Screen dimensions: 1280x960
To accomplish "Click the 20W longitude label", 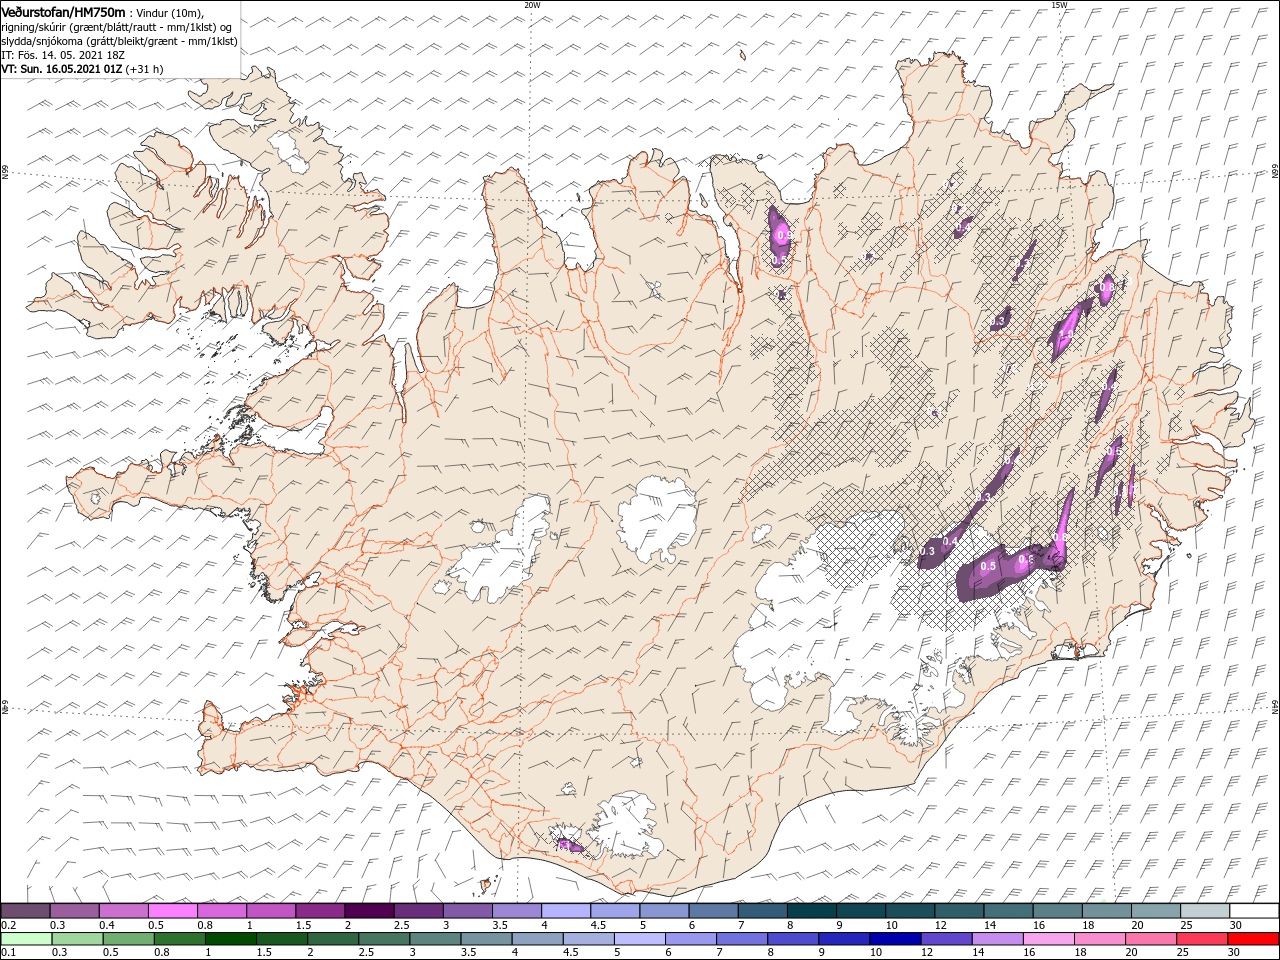I will point(532,5).
